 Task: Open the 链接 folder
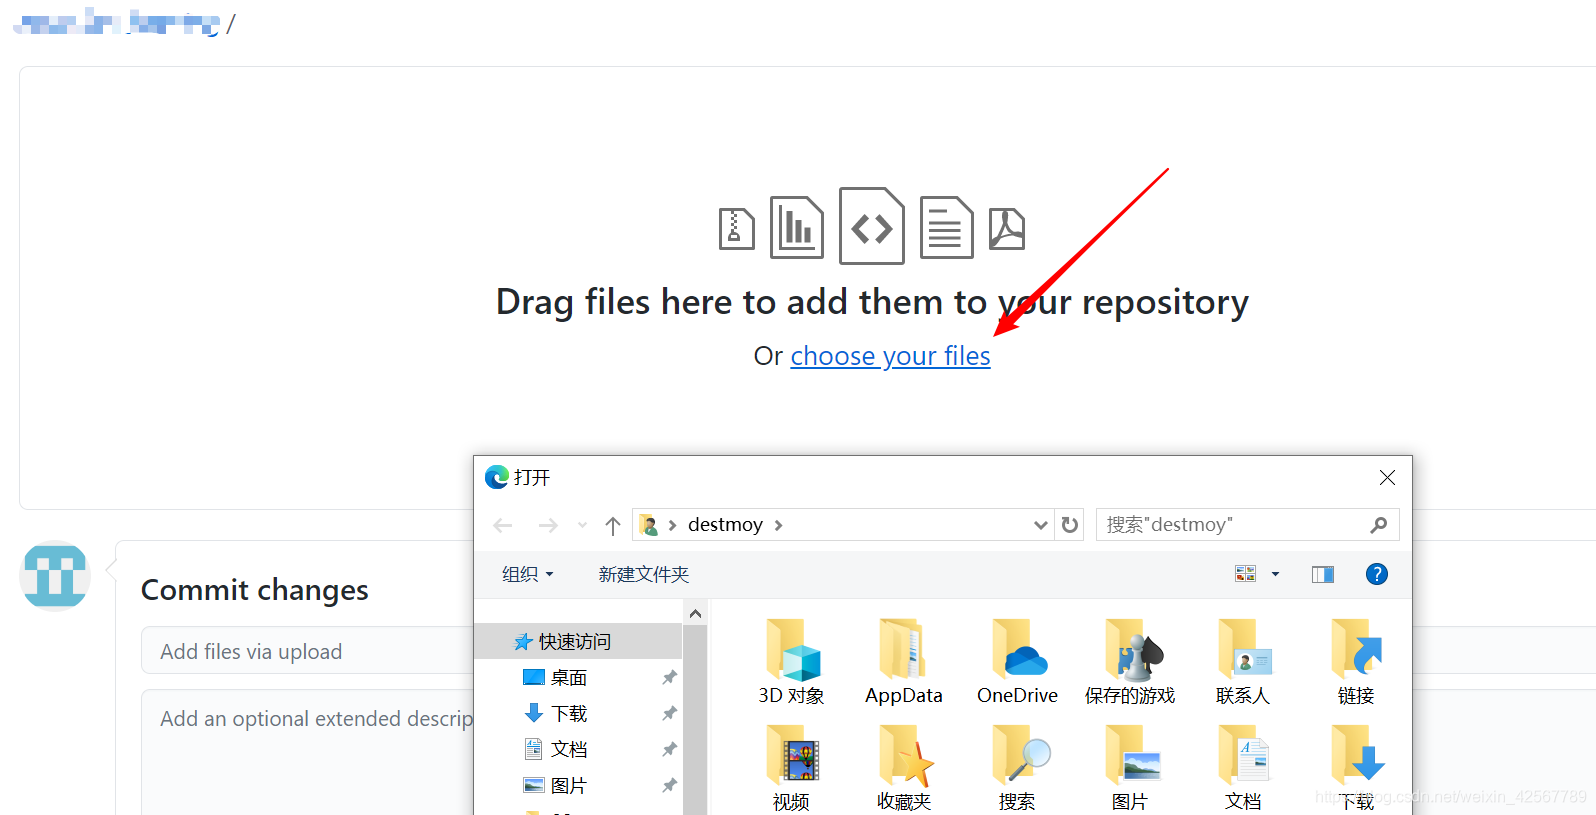1356,662
